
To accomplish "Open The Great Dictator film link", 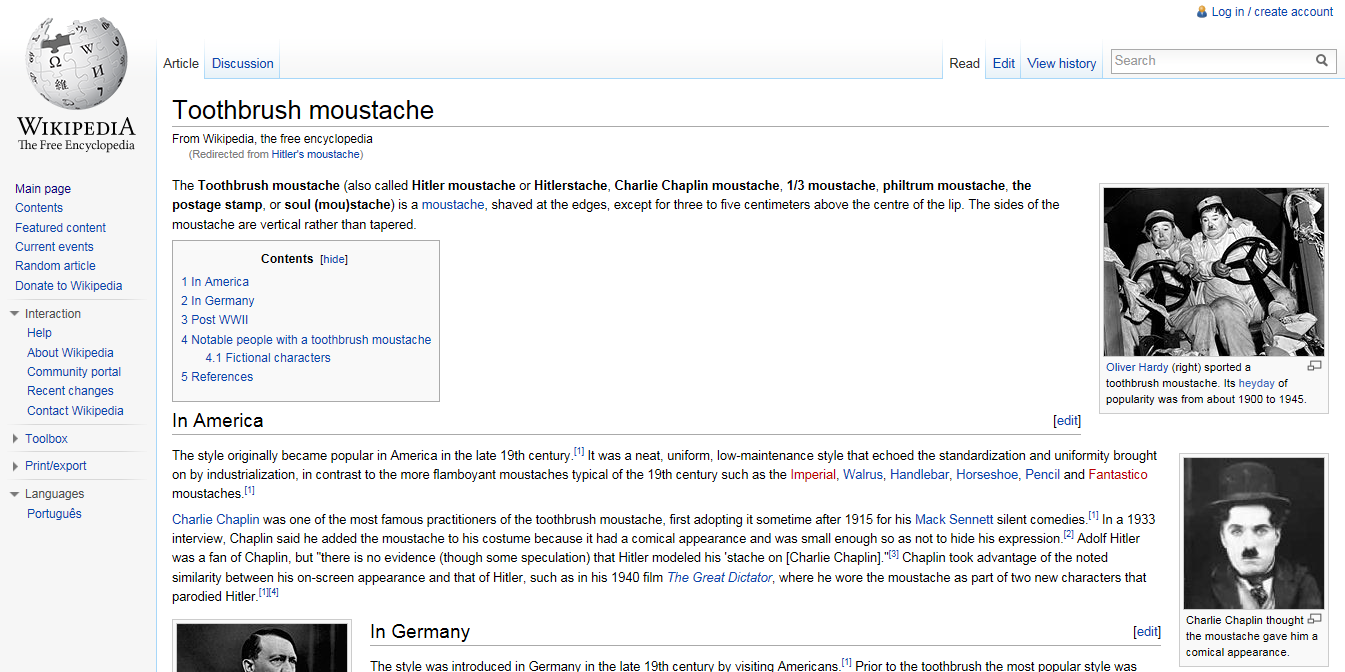I will coord(719,578).
